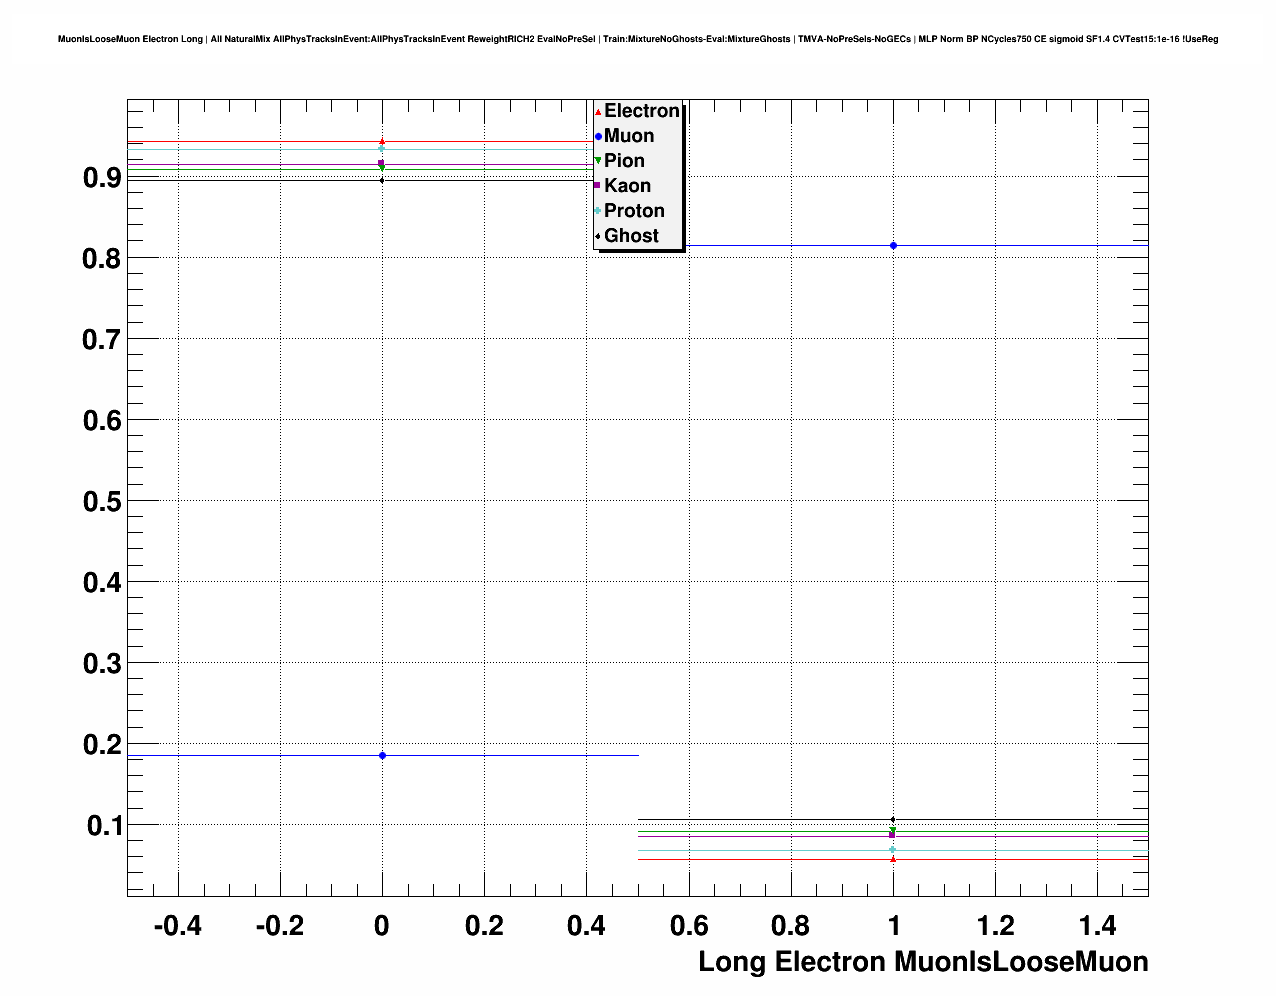The width and height of the screenshot is (1276, 996).
Task: Select the Pion legend label text
Action: pyautogui.click(x=624, y=161)
